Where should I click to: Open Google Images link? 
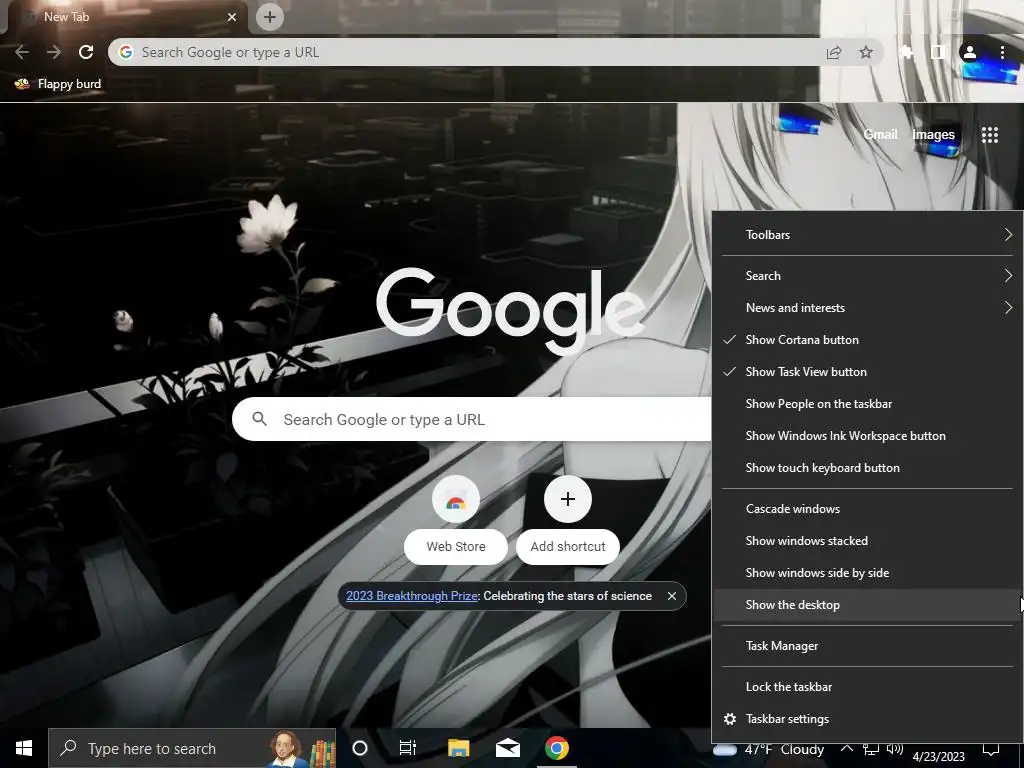(933, 135)
